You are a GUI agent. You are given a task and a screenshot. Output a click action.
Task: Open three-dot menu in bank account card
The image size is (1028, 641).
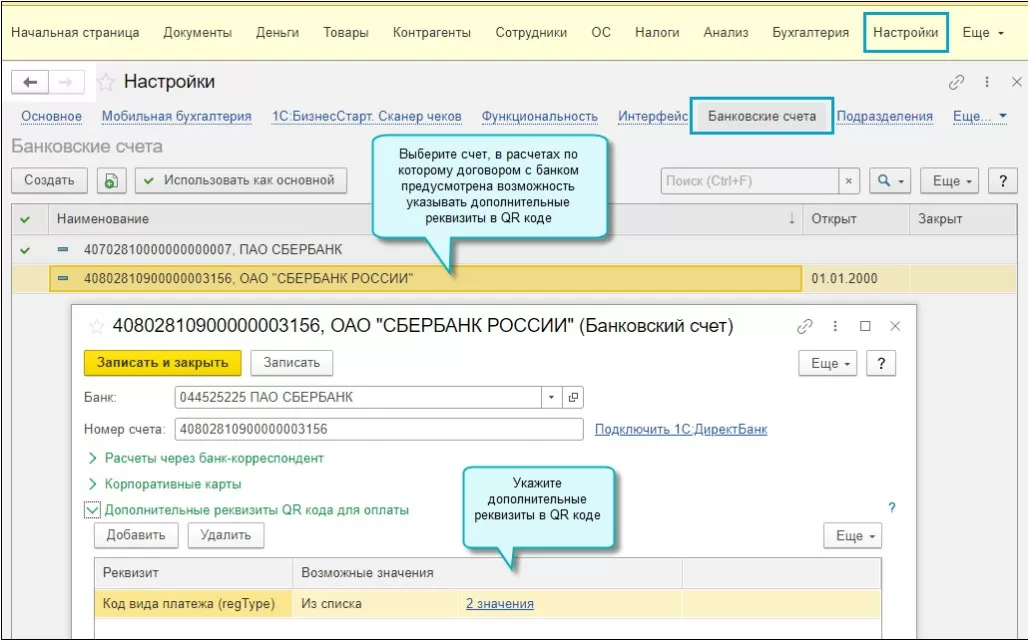835,326
